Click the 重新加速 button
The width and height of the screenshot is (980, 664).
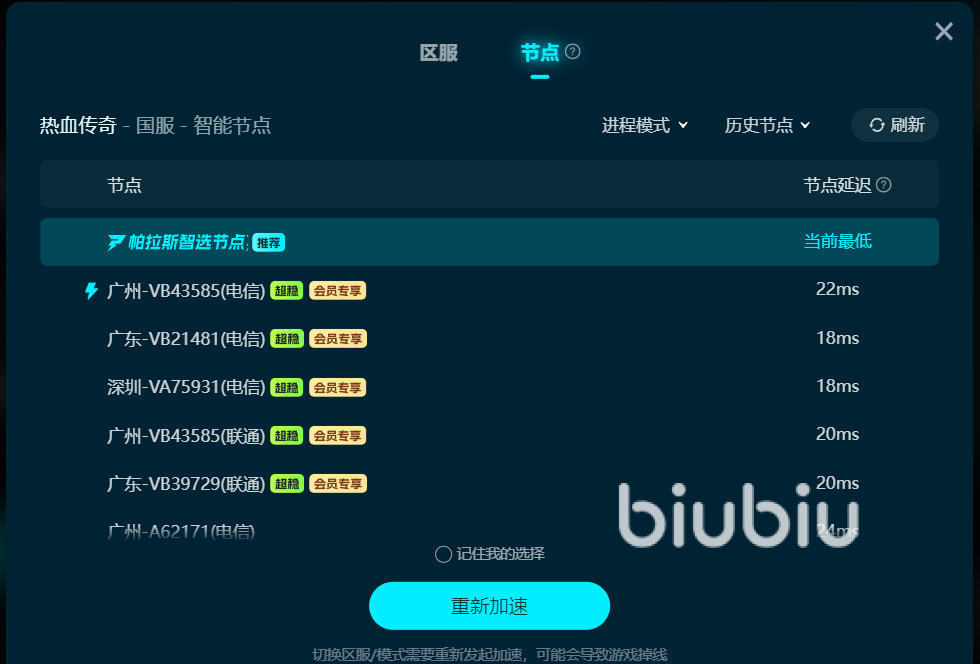click(489, 606)
